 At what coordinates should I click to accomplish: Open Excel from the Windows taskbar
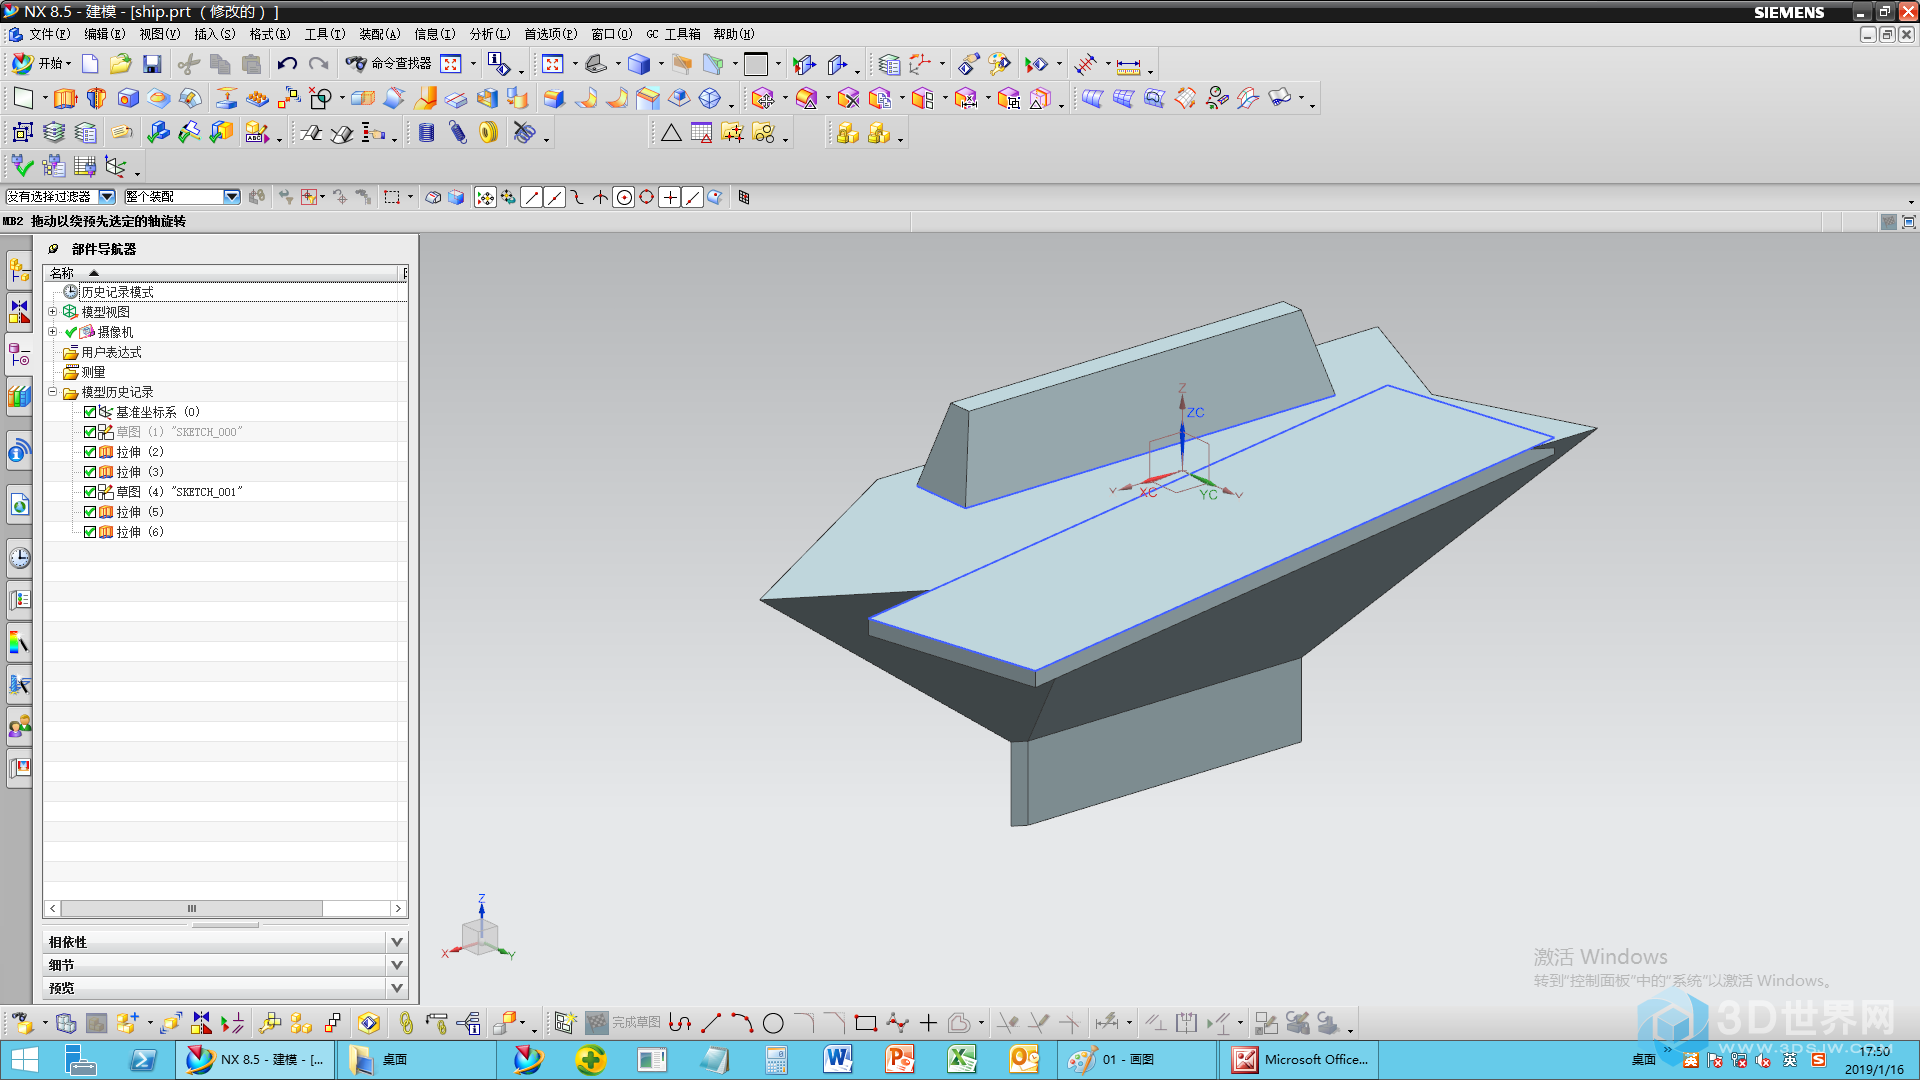[962, 1059]
